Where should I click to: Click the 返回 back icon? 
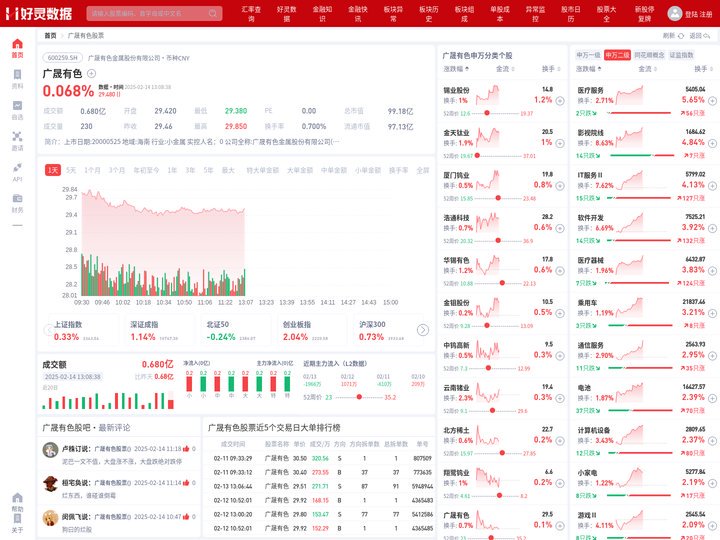click(x=707, y=35)
